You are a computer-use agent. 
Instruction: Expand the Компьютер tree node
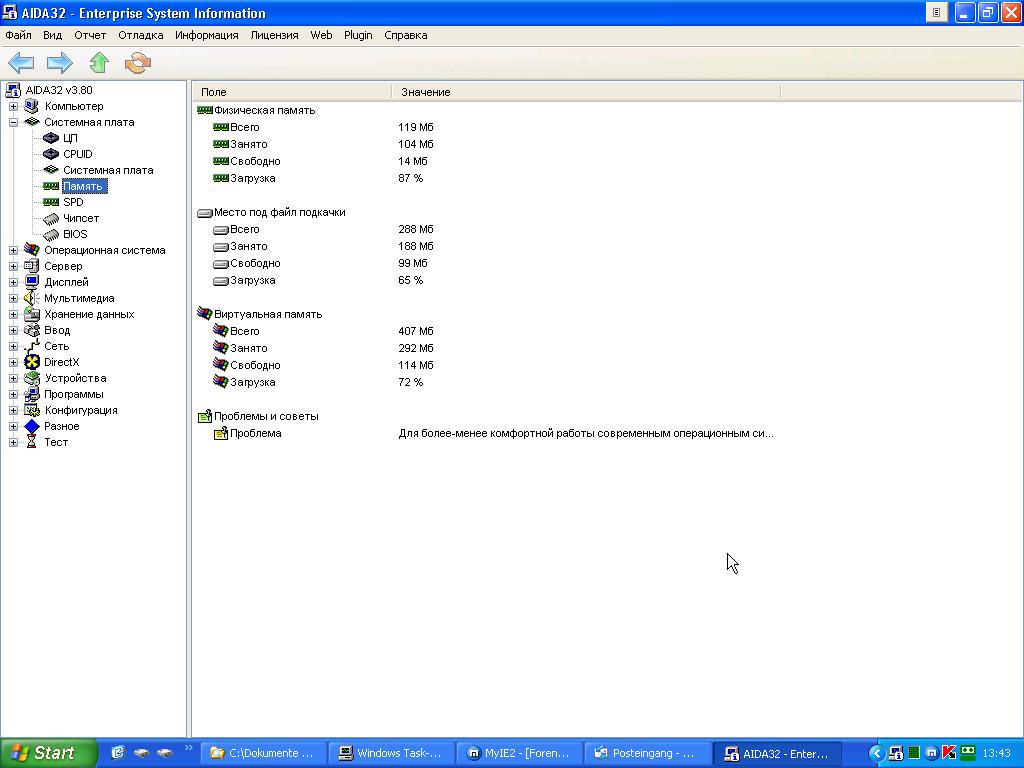pos(13,106)
